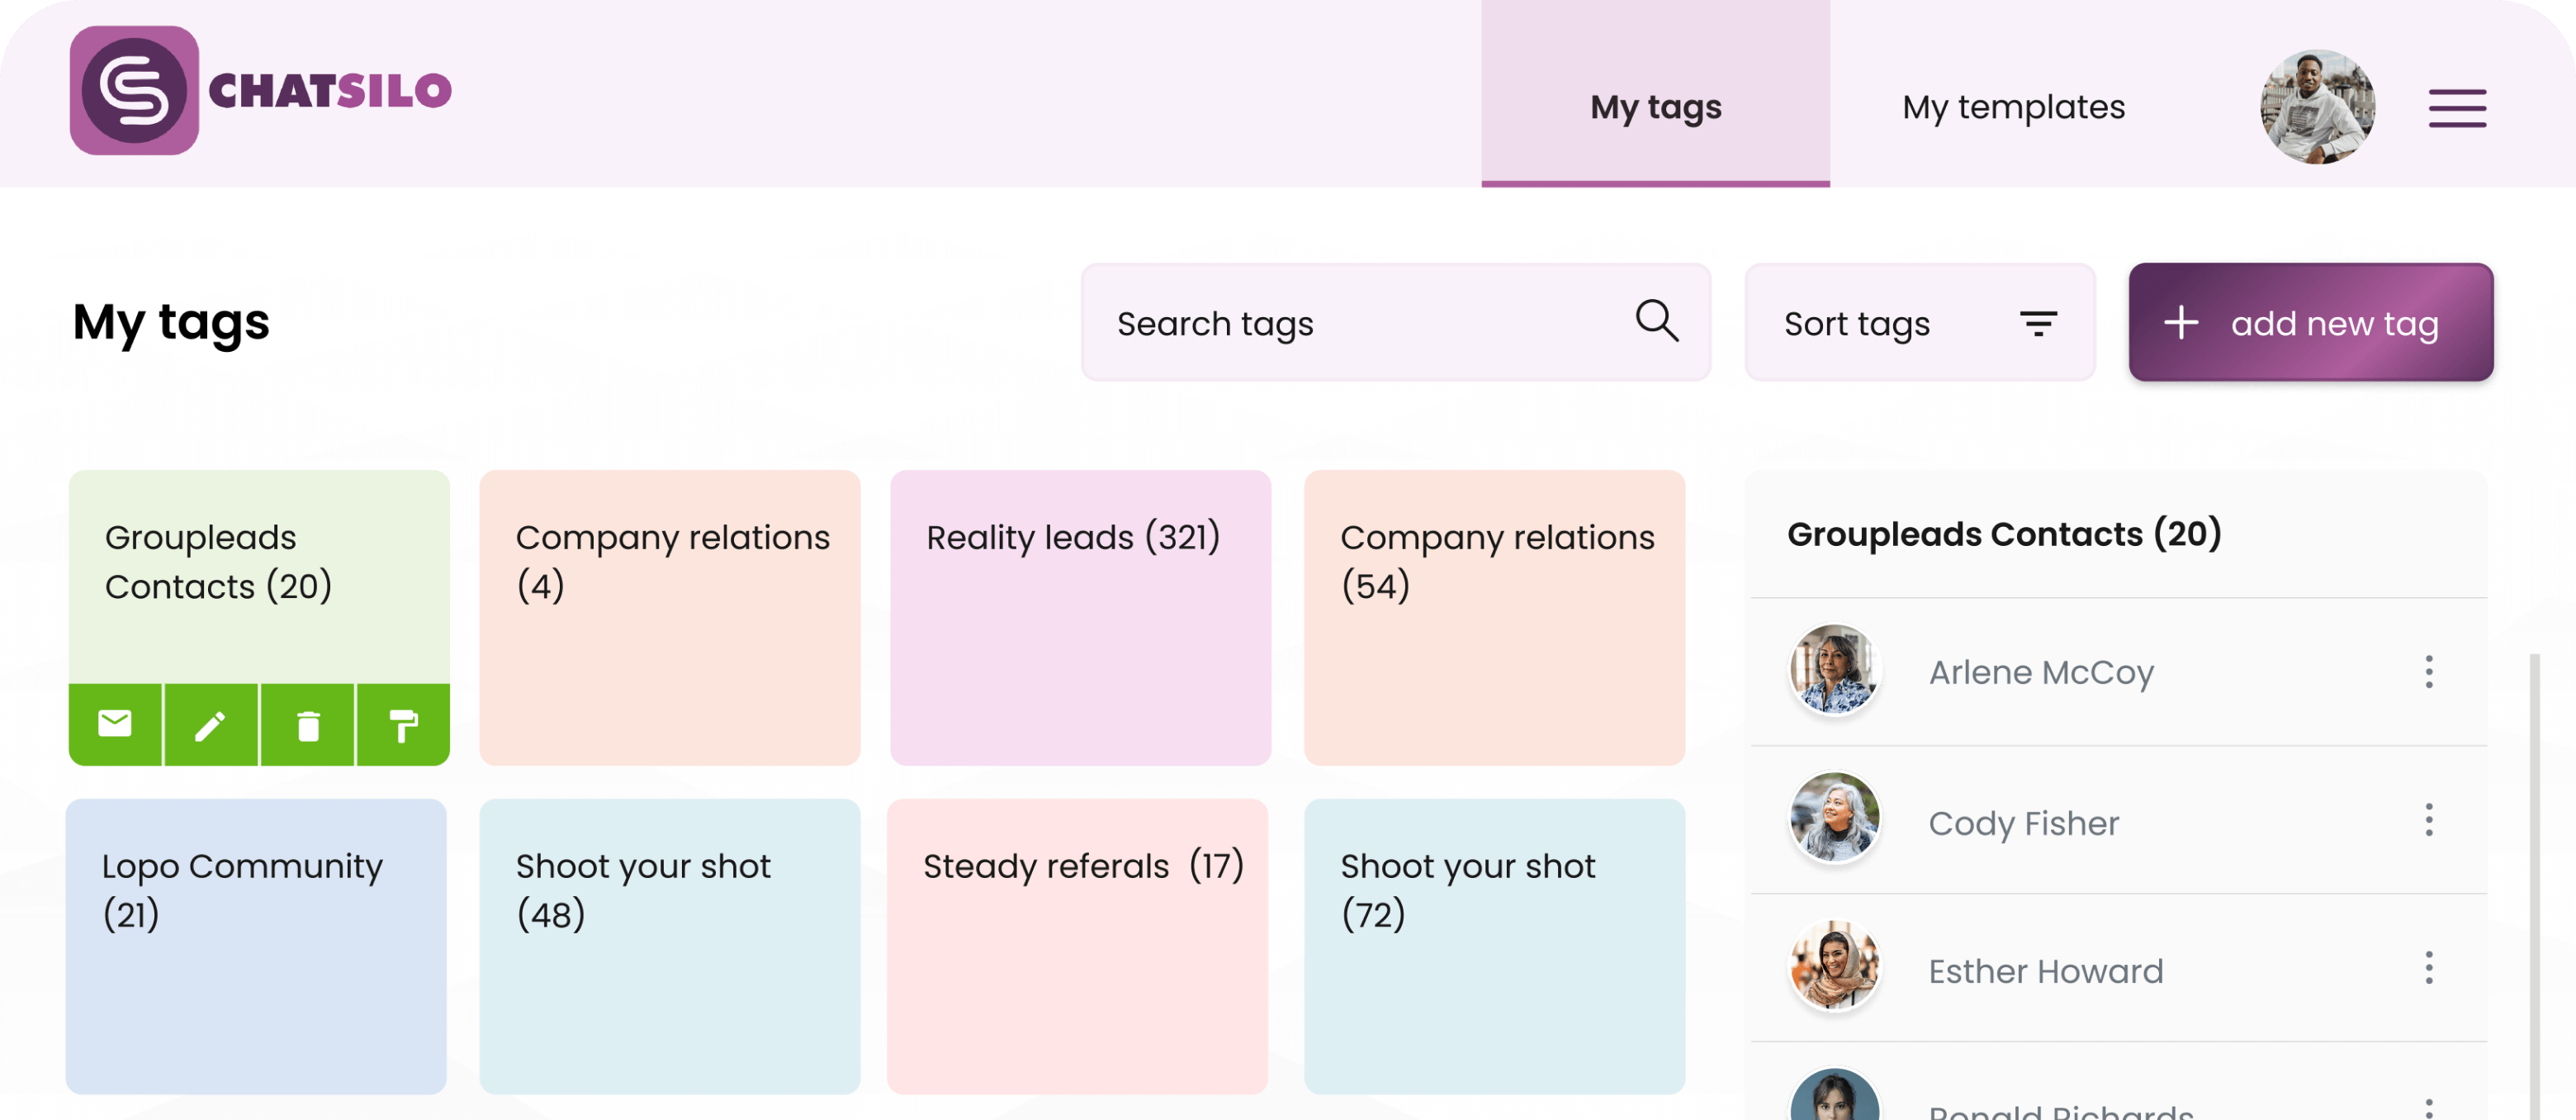Click the search magnifier icon
This screenshot has height=1120, width=2576.
pos(1656,322)
